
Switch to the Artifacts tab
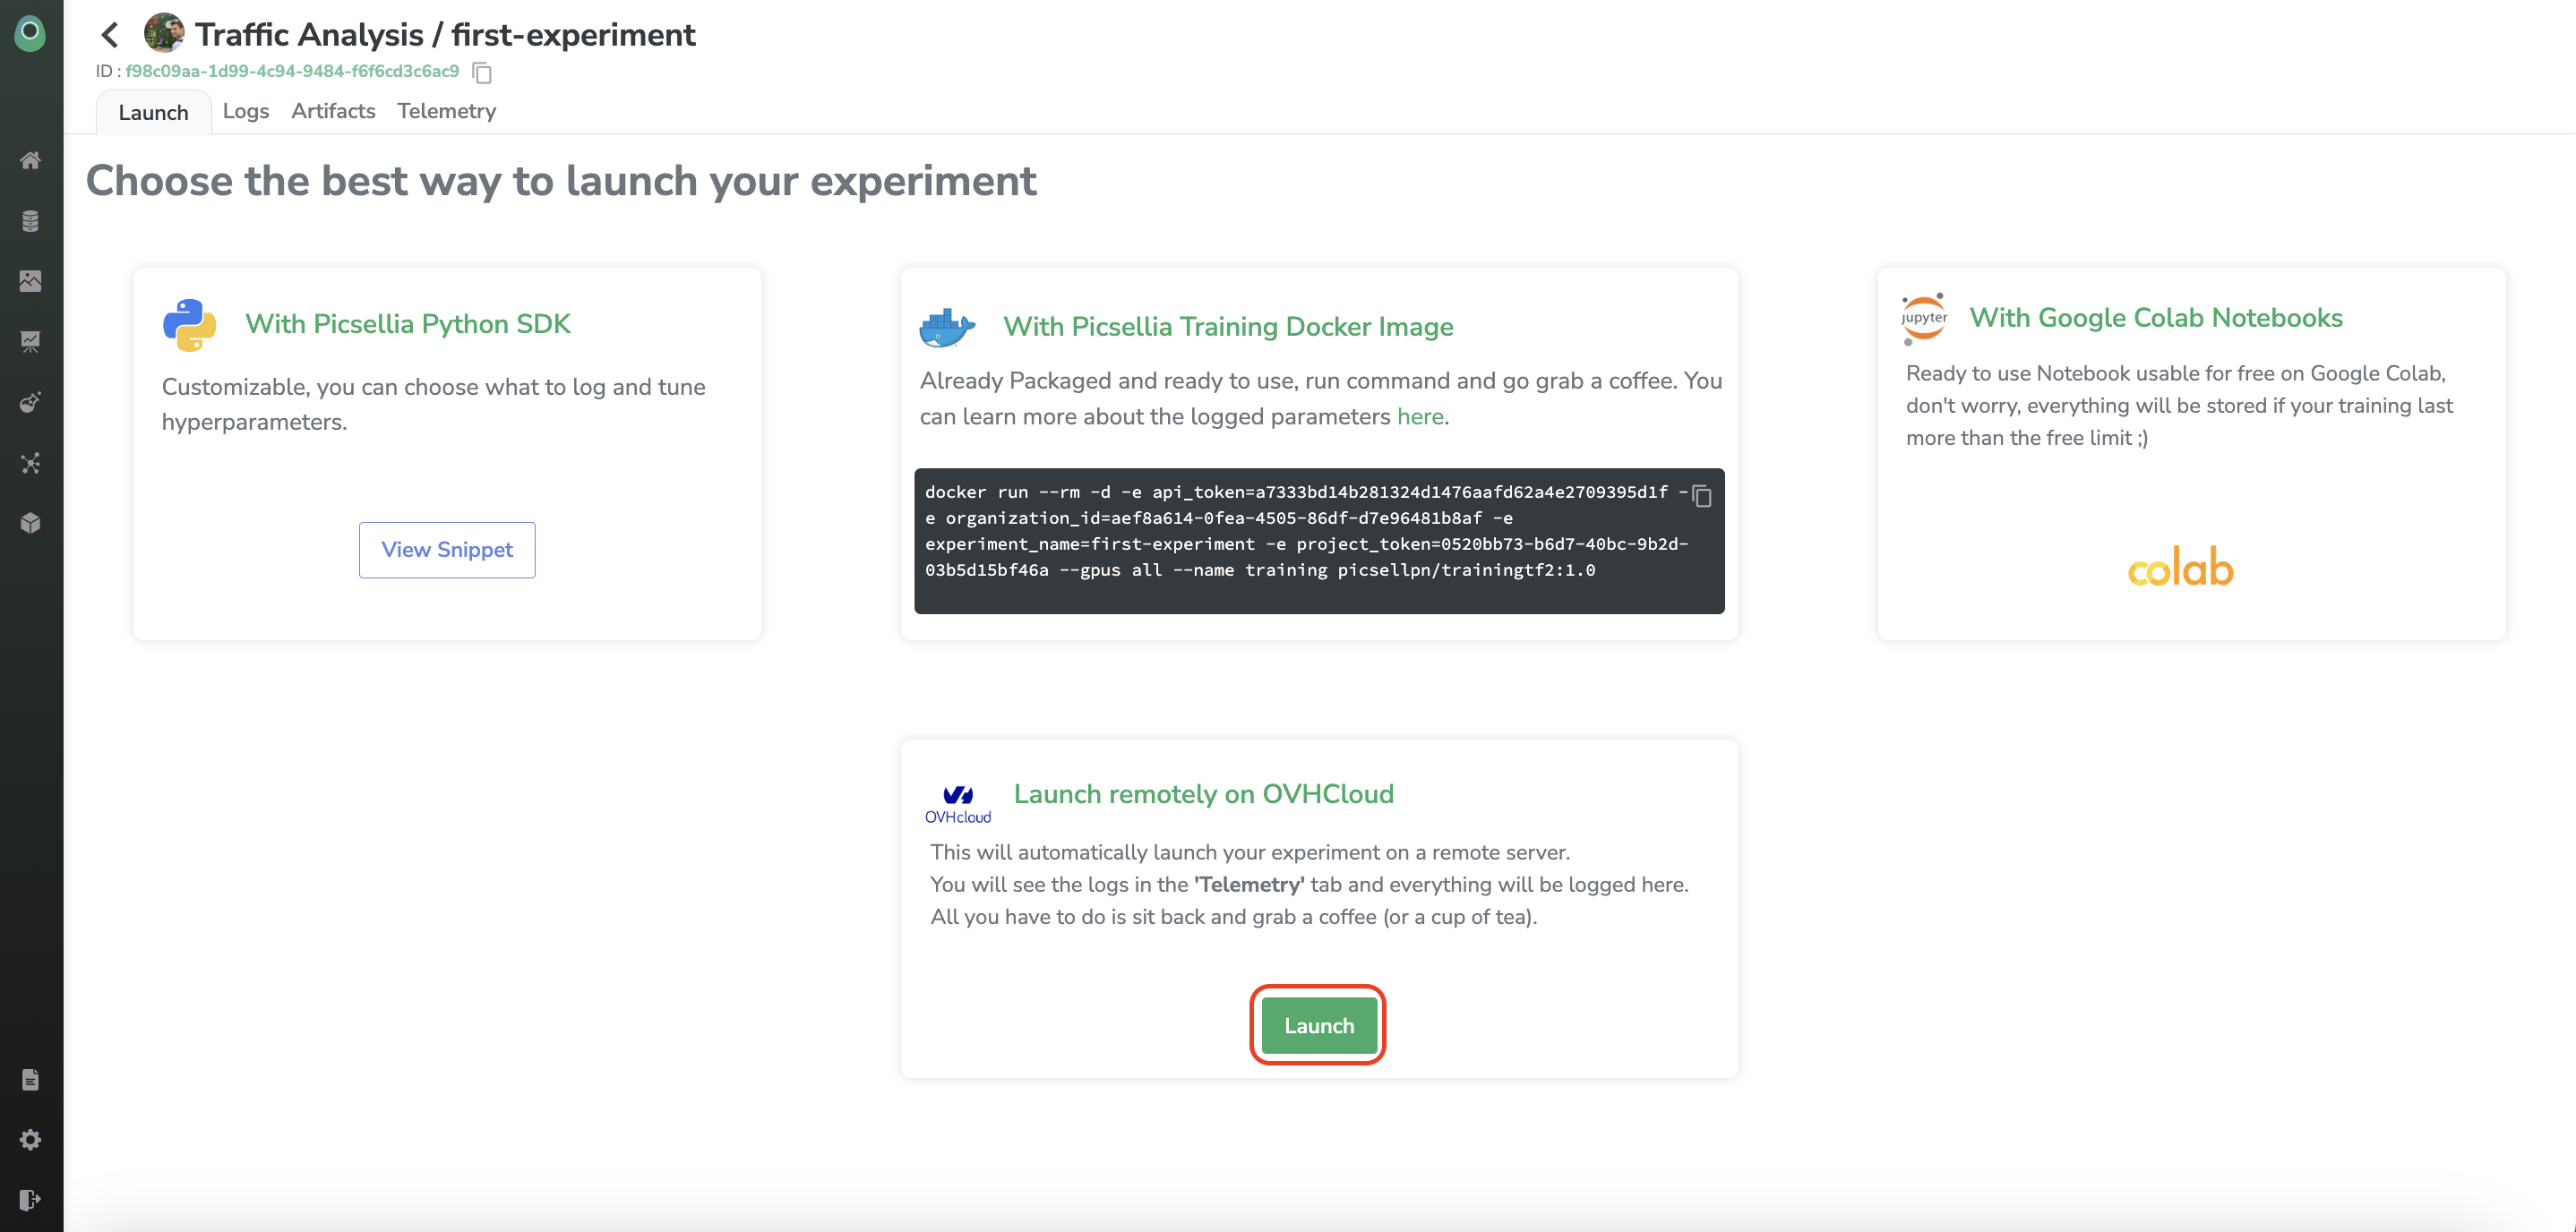(333, 111)
